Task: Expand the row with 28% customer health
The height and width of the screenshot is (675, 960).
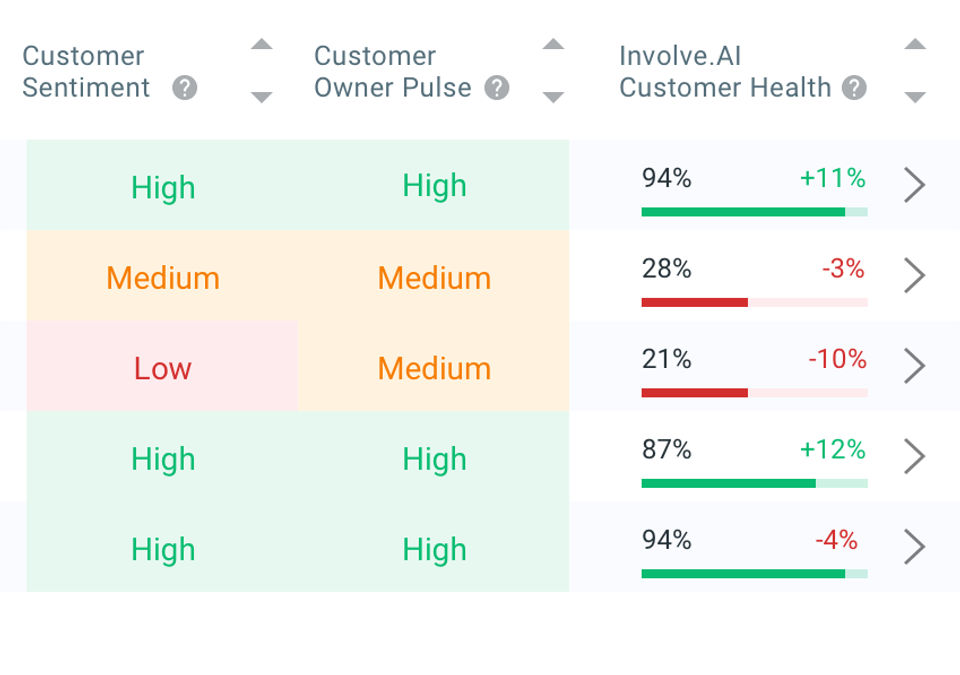Action: [x=914, y=275]
